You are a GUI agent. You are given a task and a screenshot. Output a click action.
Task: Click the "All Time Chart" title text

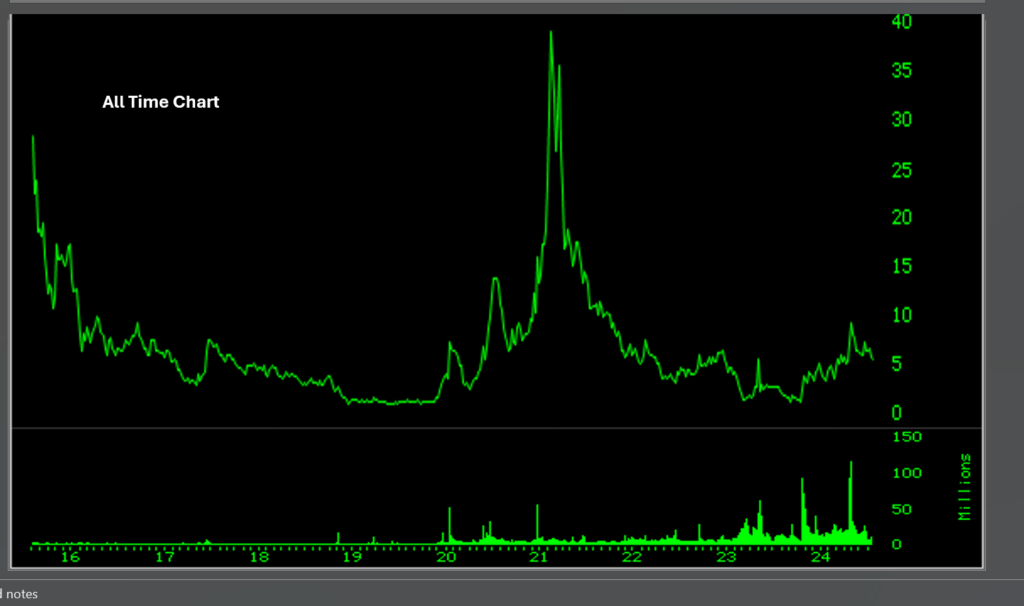[x=160, y=102]
